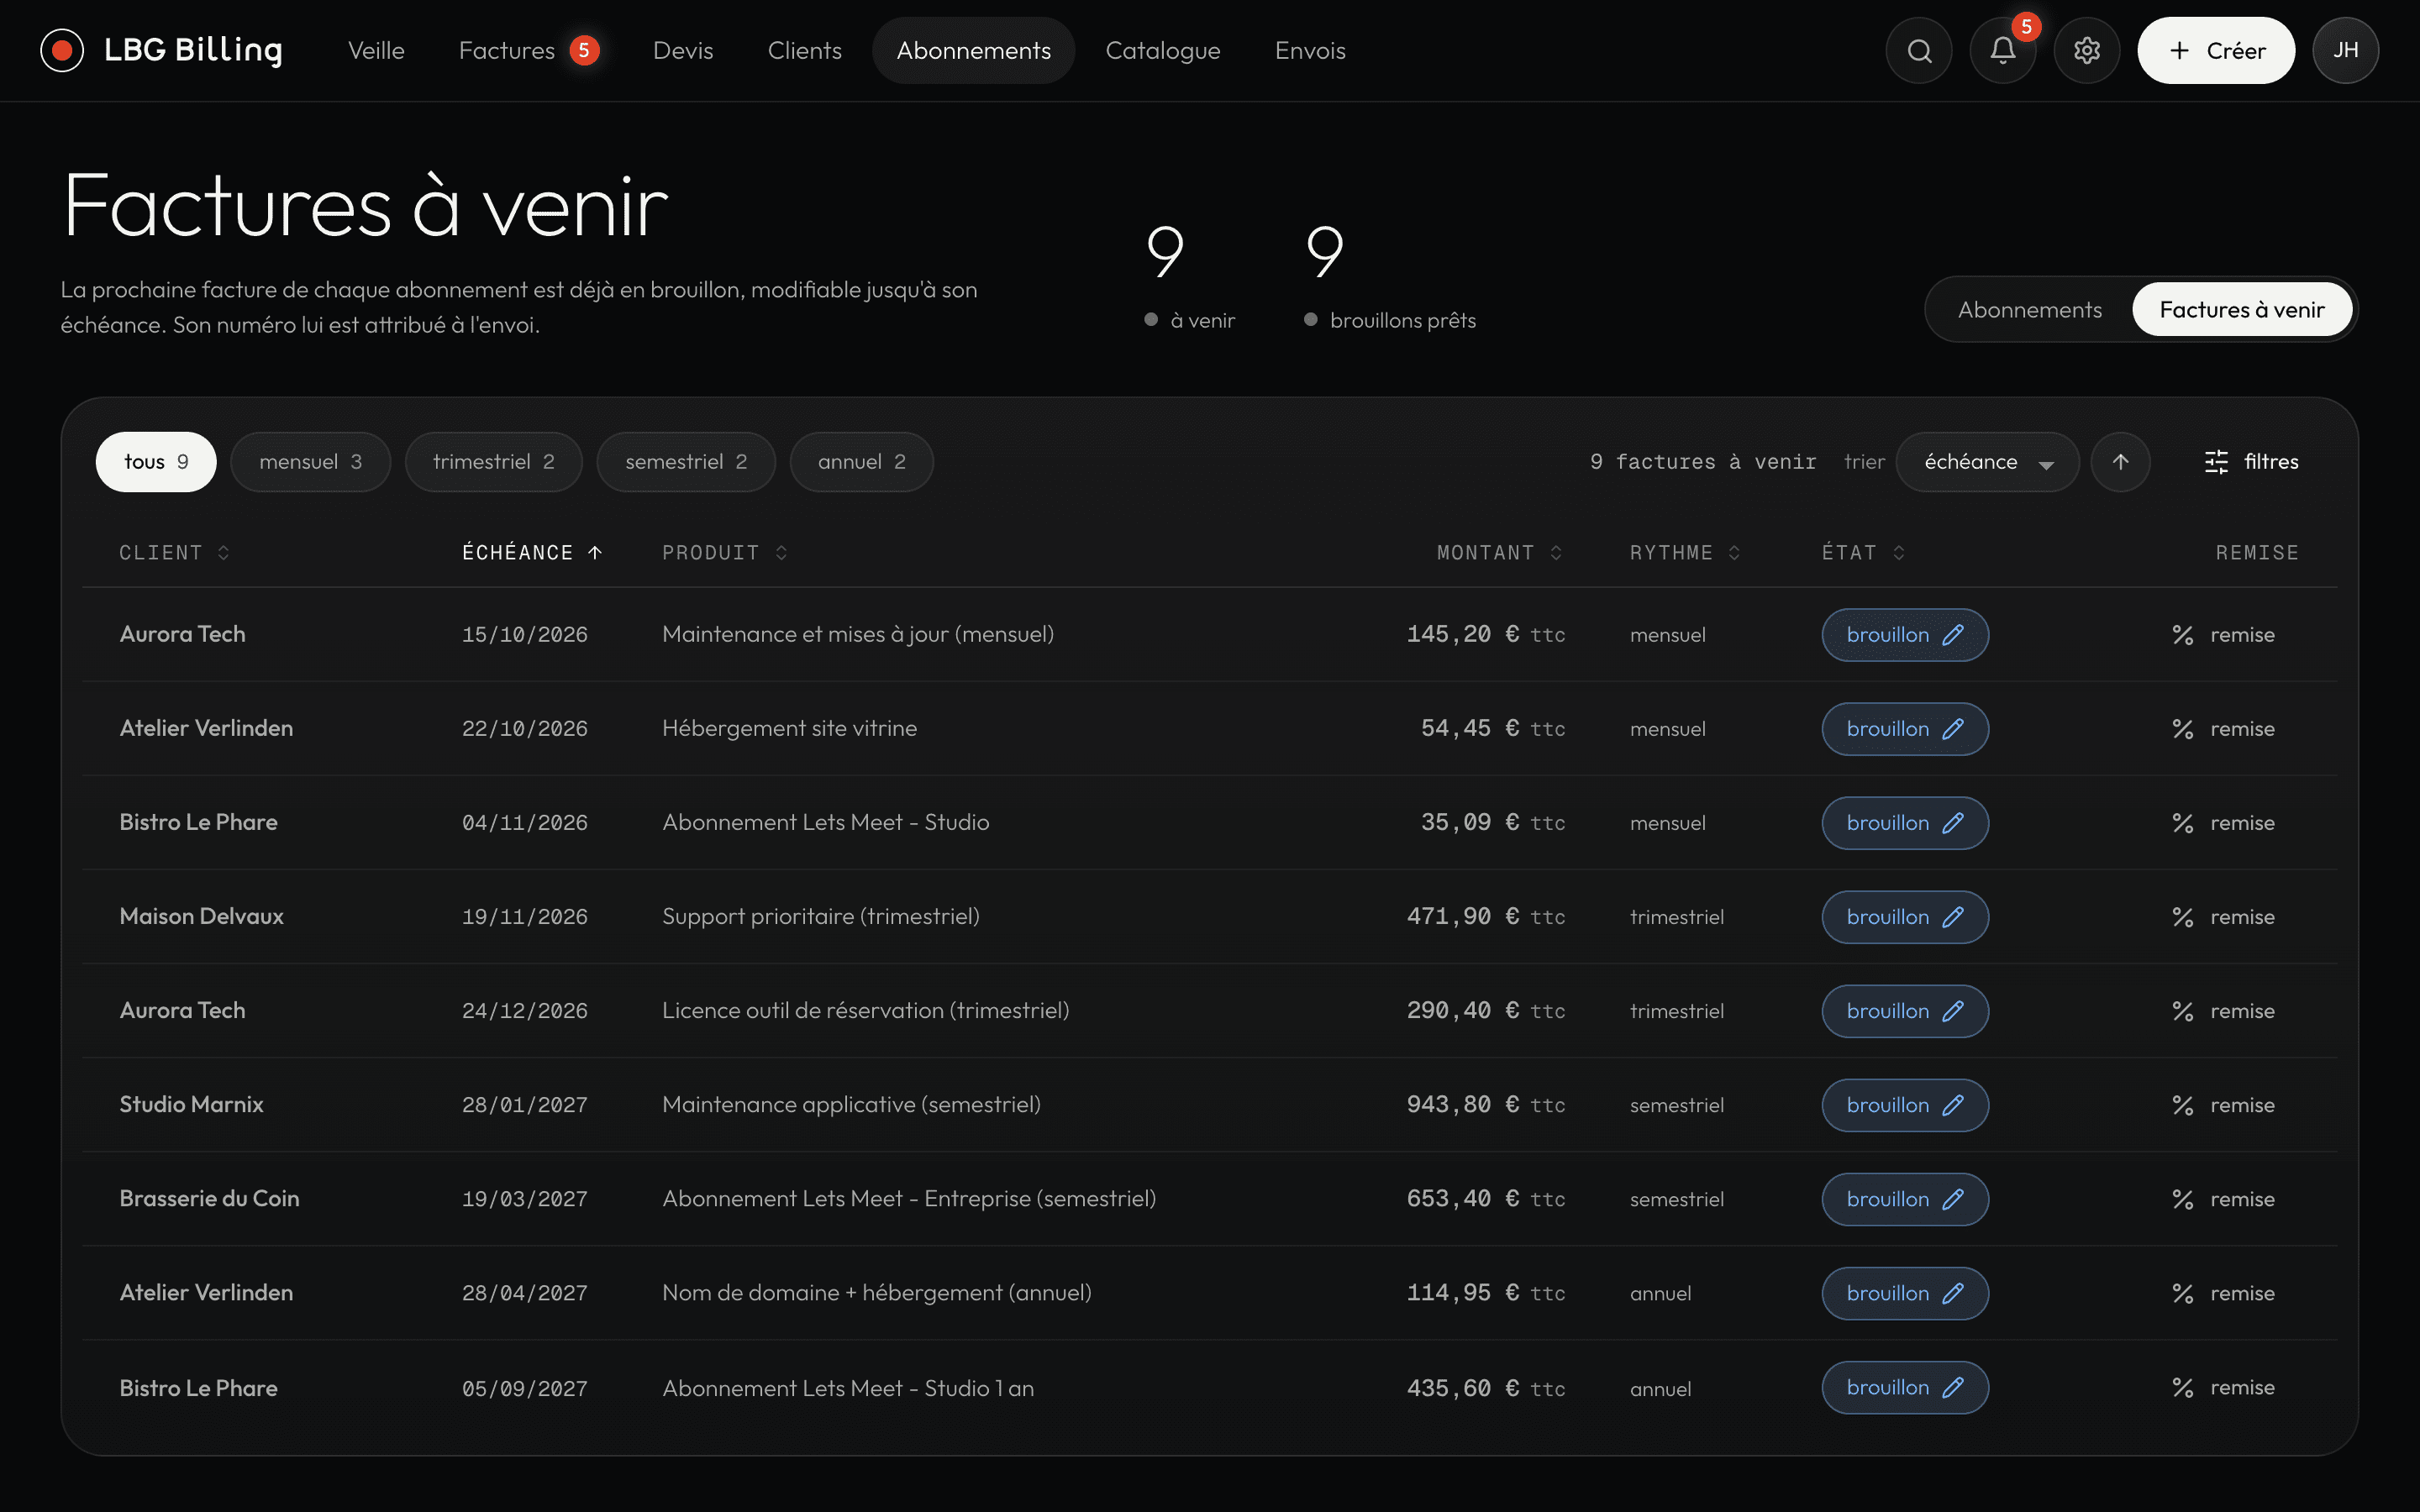Edit brouillon for Studio Marnix row

(x=1905, y=1105)
